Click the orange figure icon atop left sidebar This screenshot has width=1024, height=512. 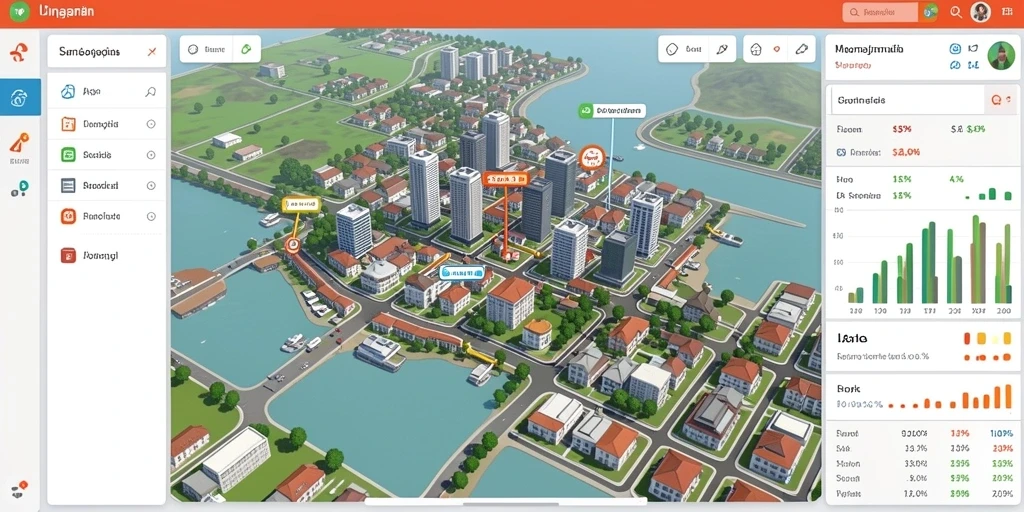[x=19, y=52]
